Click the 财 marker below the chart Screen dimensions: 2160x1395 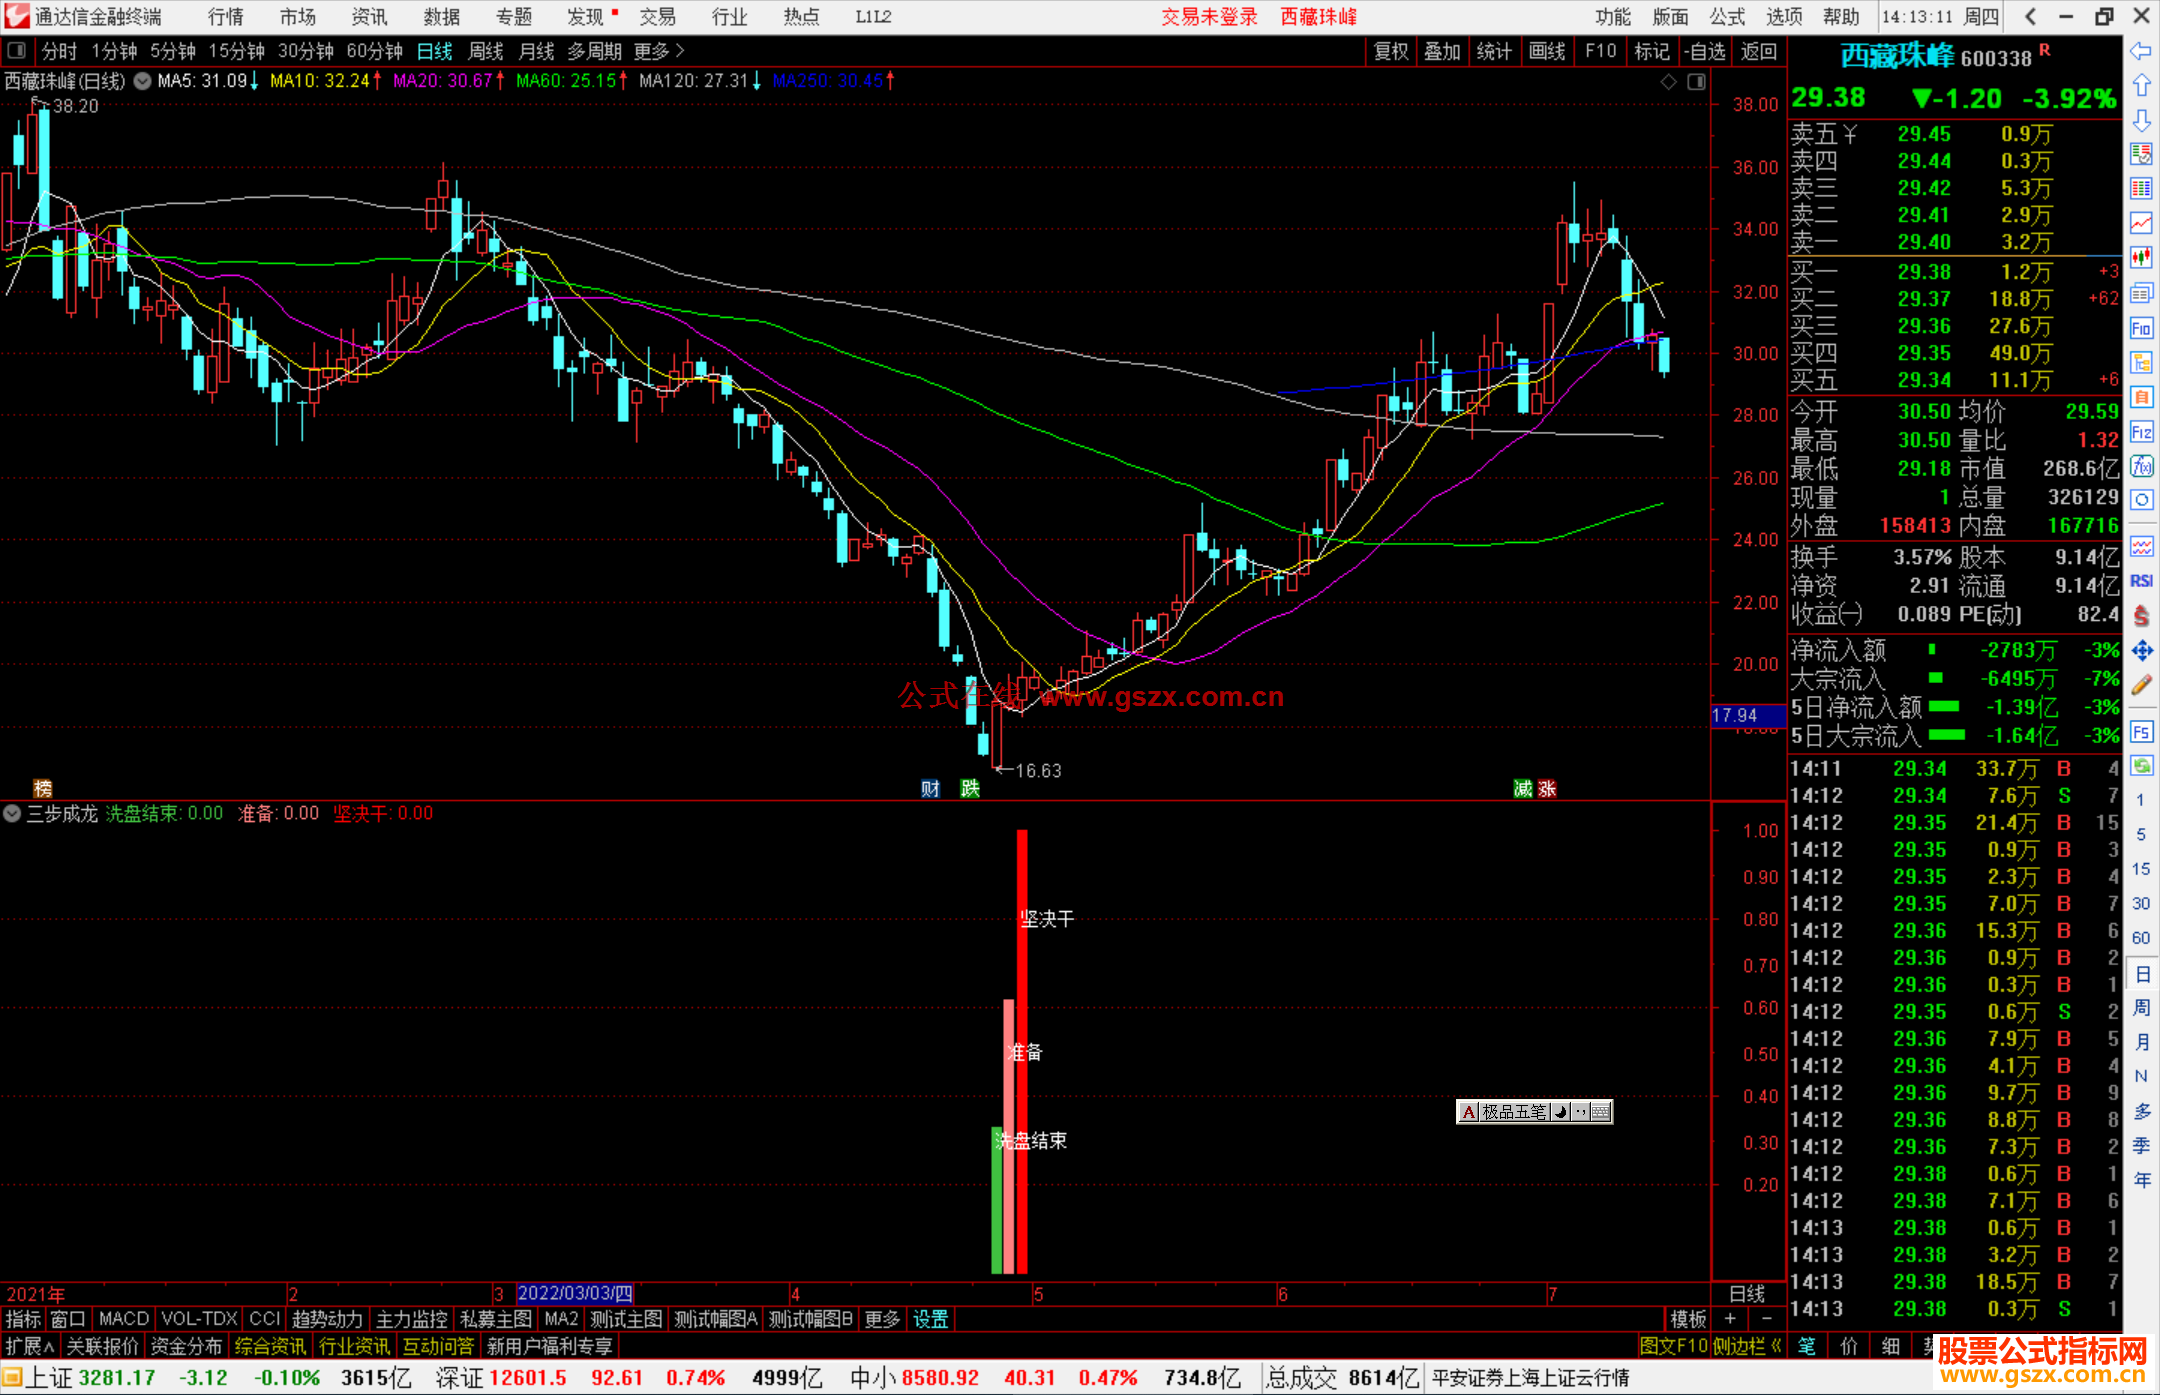(930, 789)
